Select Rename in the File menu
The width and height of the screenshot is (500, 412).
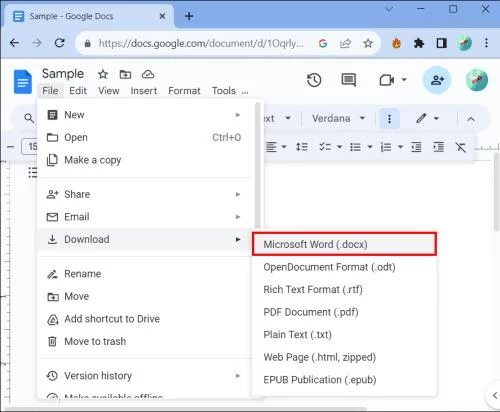click(145, 274)
